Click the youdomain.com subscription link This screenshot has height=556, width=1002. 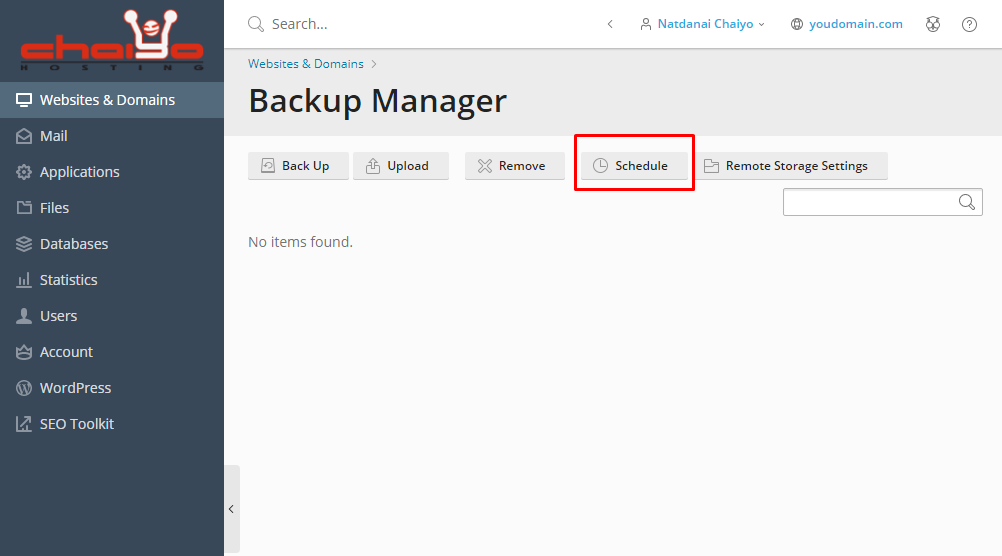[x=855, y=24]
